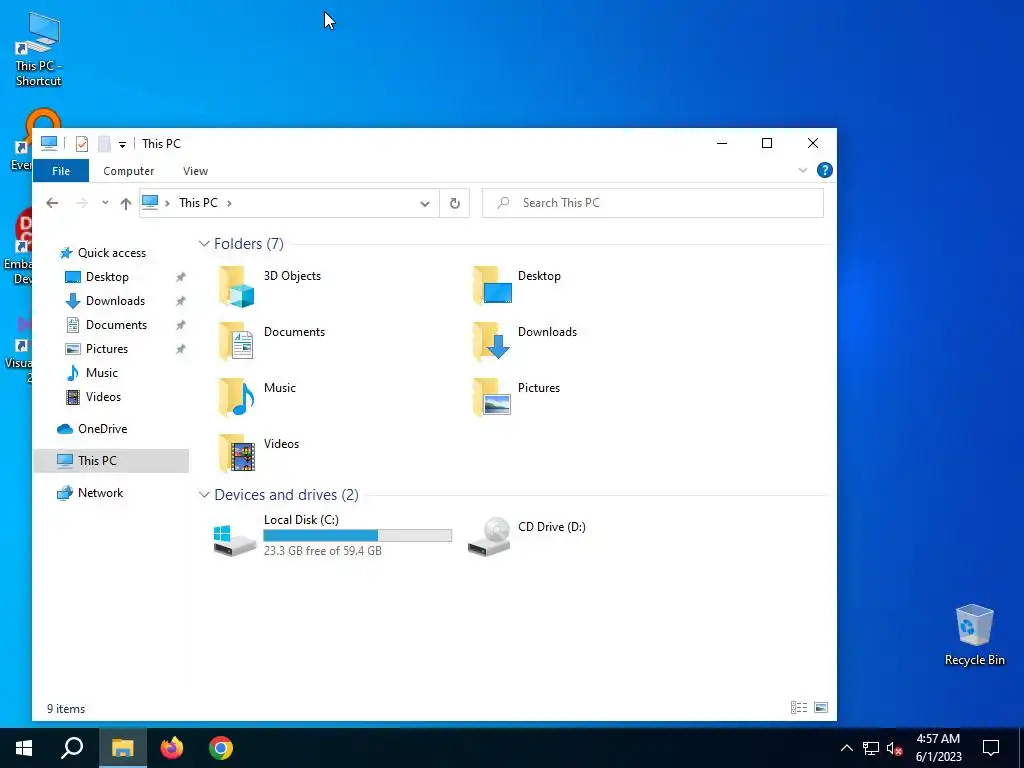This screenshot has height=768, width=1024.
Task: Collapse the Devices and drives group
Action: coord(204,494)
